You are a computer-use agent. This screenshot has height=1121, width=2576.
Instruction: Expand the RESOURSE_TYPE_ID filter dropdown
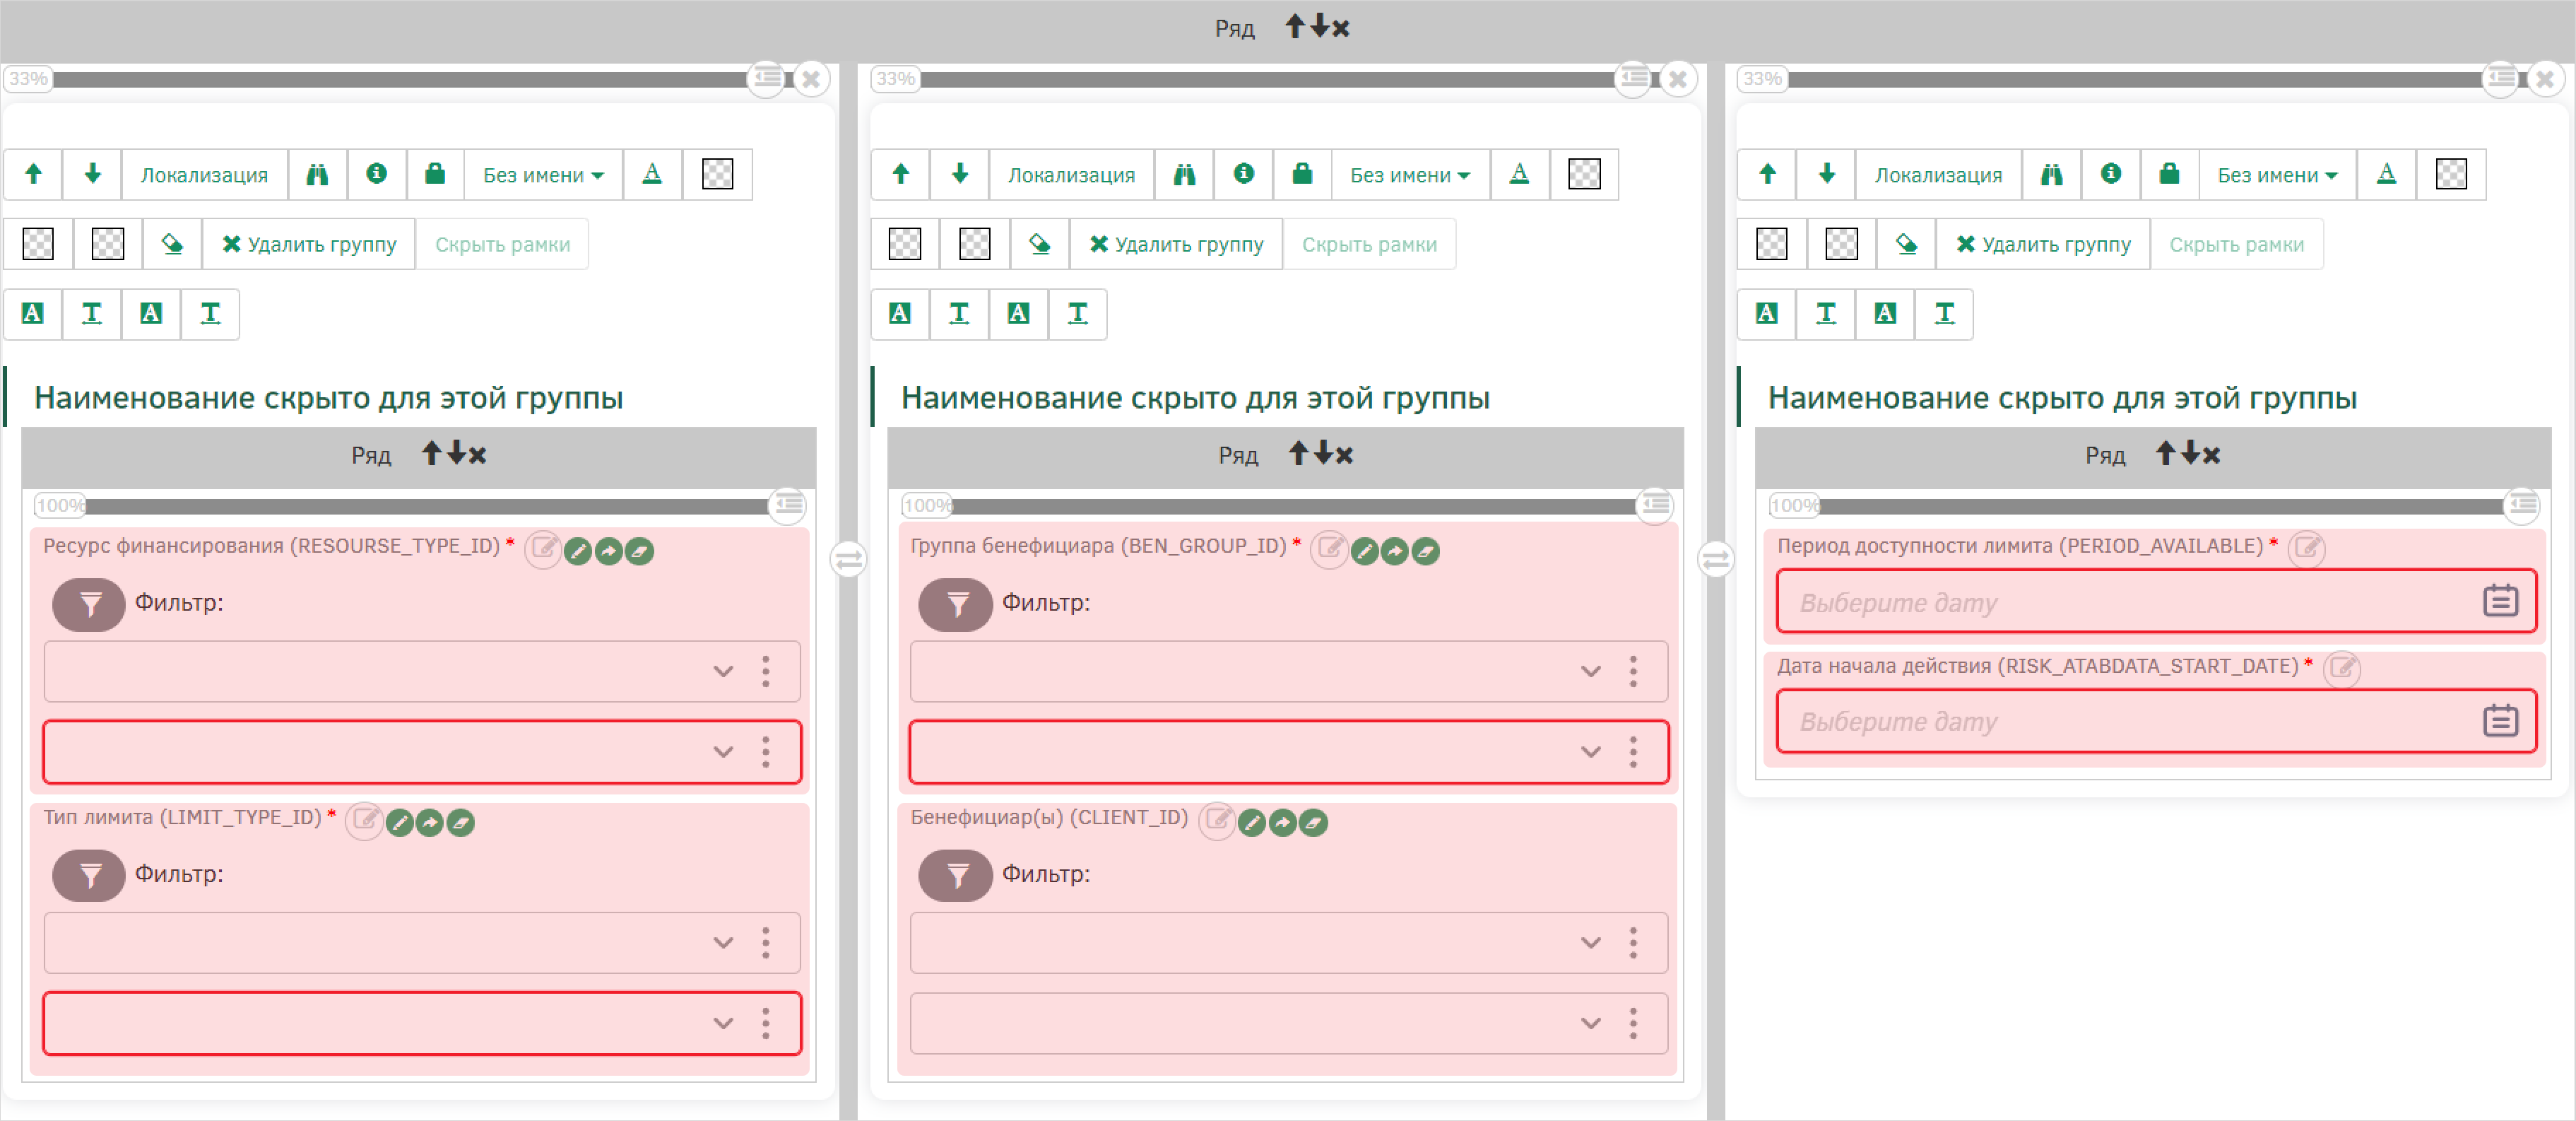point(723,671)
